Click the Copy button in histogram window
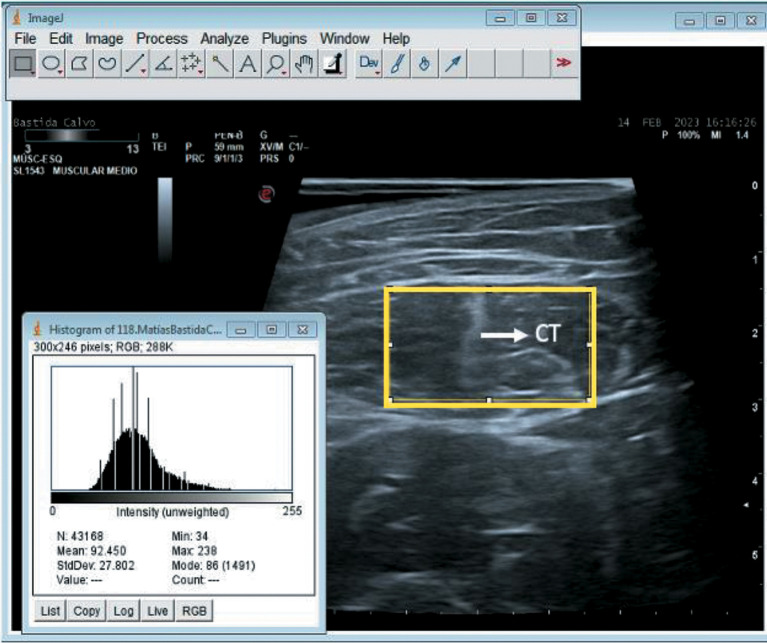767x643 pixels. click(x=86, y=610)
